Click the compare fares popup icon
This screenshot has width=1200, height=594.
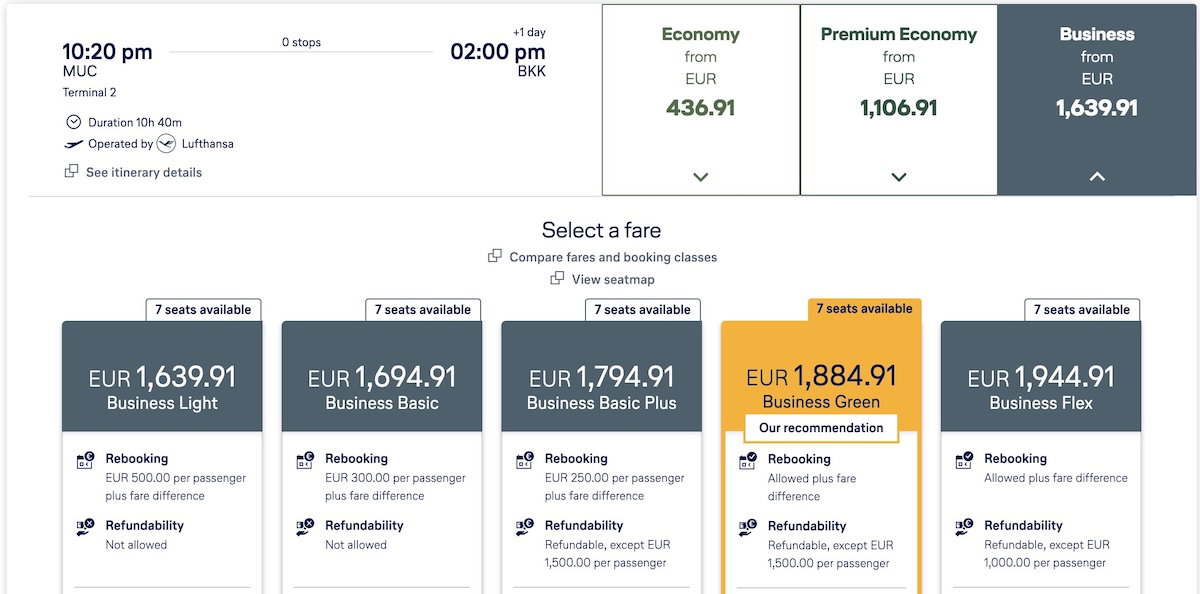click(x=495, y=256)
